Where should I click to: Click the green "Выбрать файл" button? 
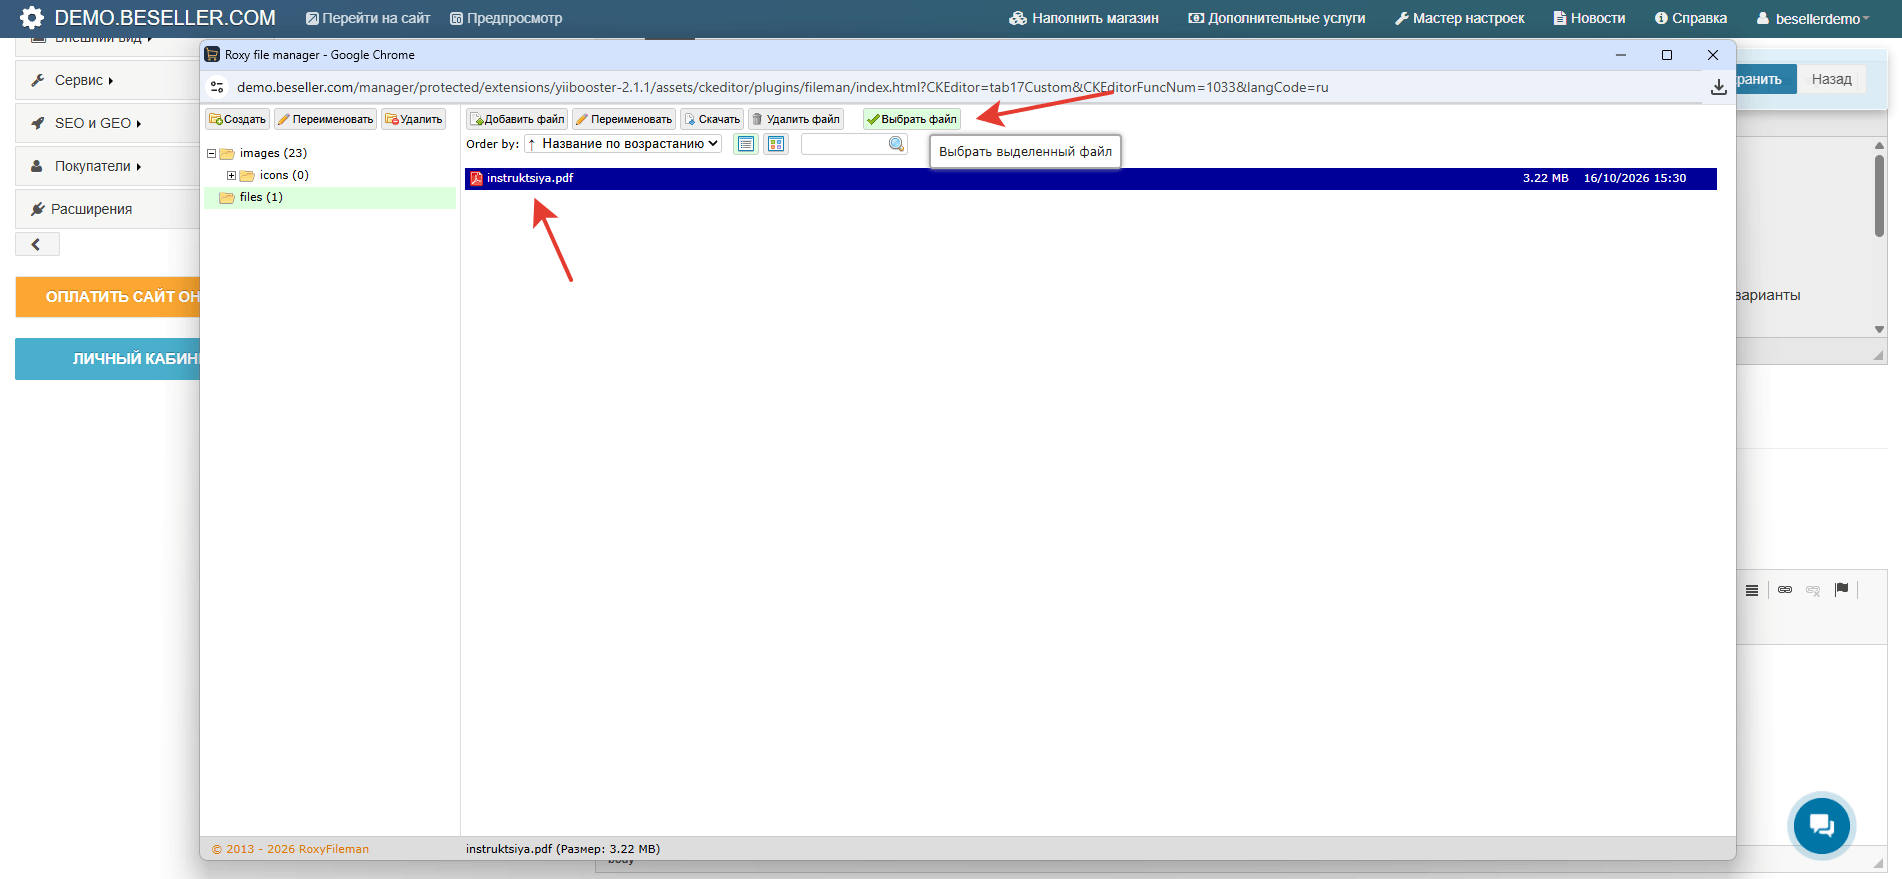(912, 119)
